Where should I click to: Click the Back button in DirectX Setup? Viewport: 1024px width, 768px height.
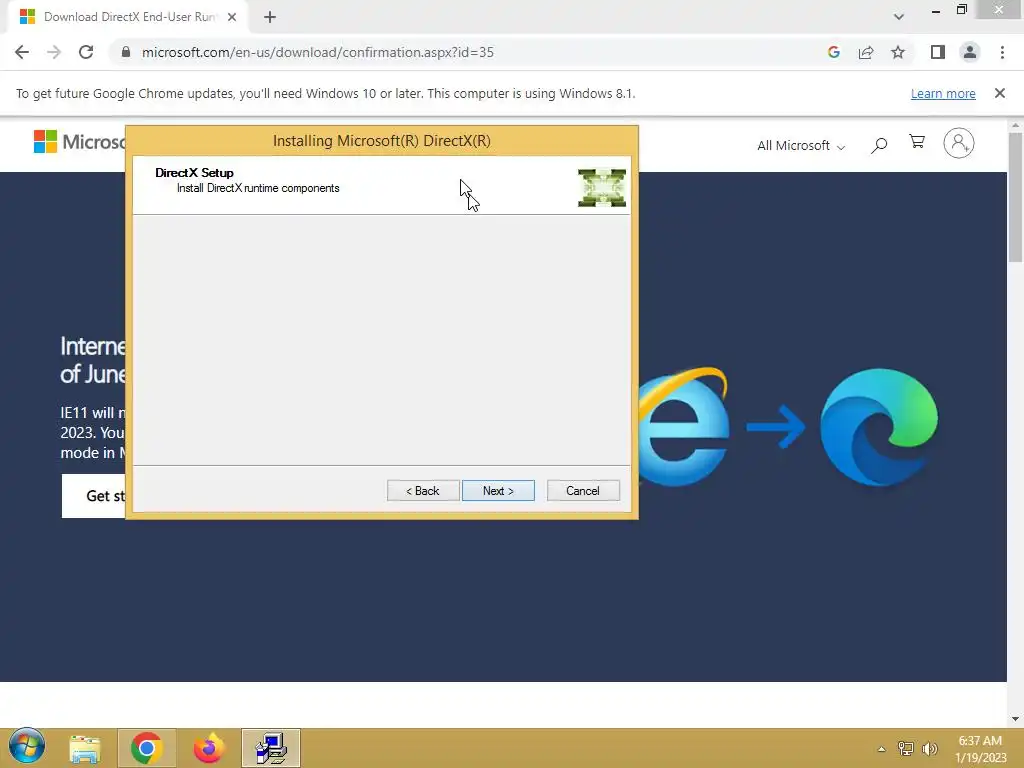click(423, 490)
